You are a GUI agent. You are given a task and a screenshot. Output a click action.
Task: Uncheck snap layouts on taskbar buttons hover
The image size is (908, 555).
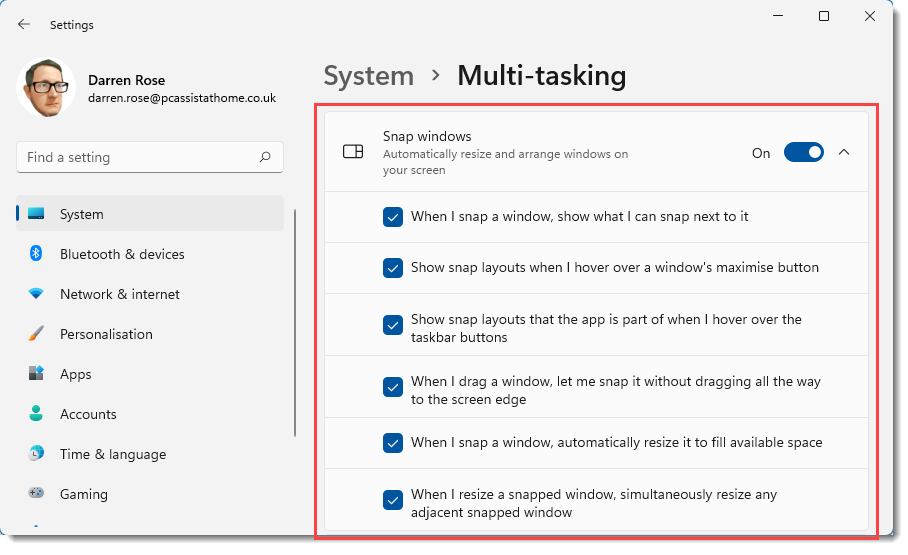(x=393, y=325)
